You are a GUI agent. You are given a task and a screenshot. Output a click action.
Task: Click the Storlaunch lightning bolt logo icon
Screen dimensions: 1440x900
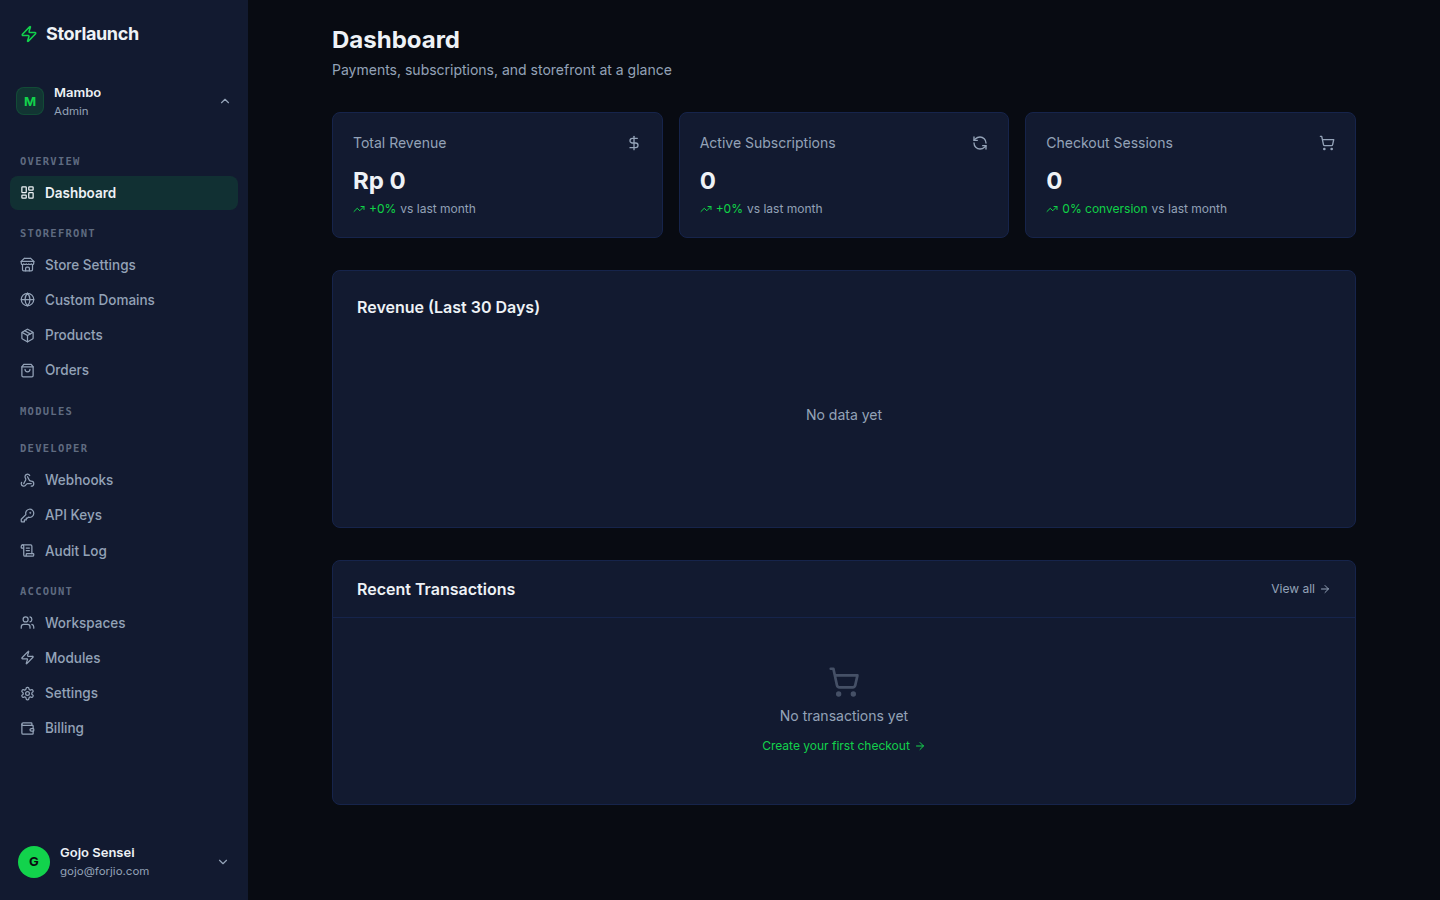point(29,34)
